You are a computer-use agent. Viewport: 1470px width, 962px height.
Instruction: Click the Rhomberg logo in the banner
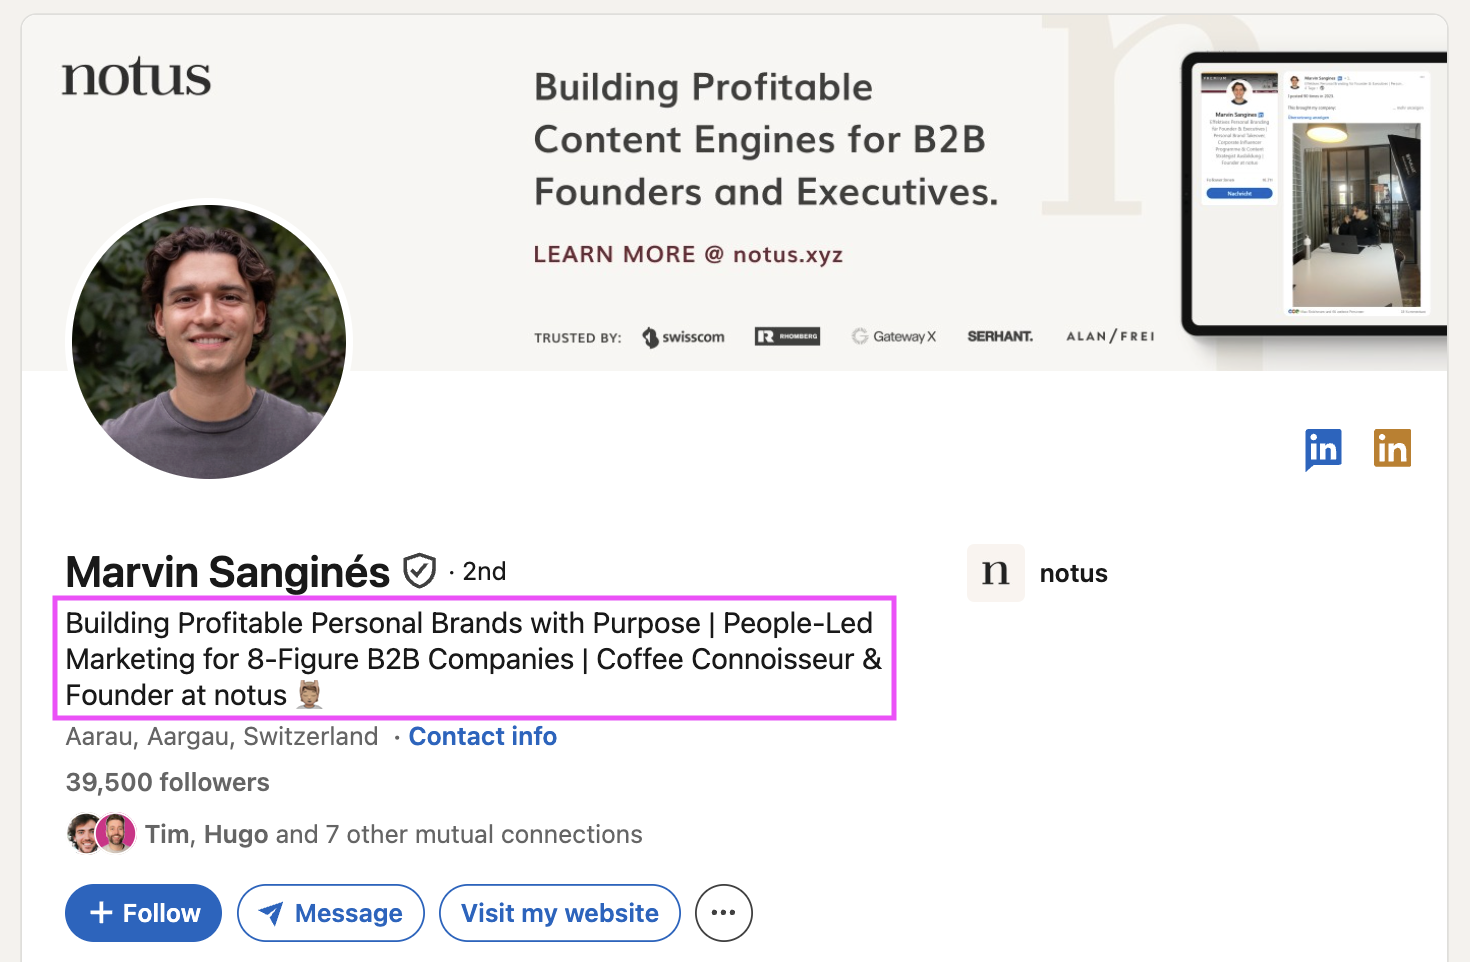[x=787, y=337]
